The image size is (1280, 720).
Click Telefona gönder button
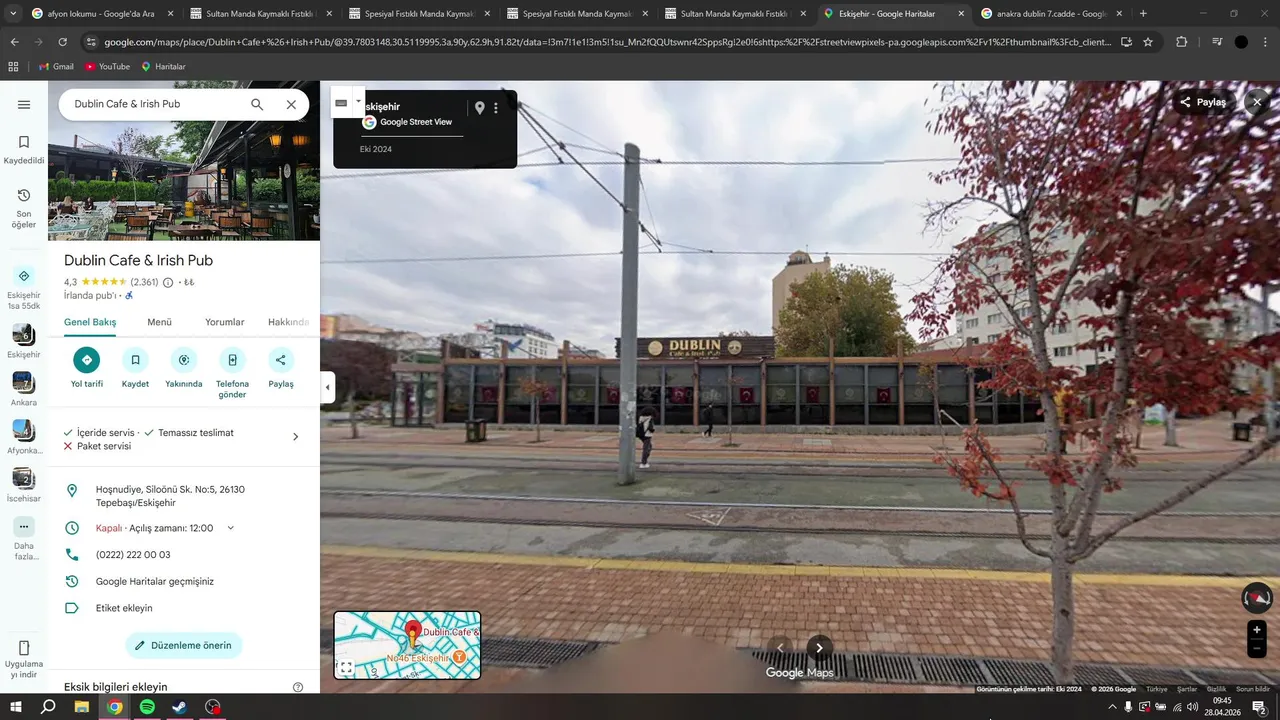pyautogui.click(x=232, y=373)
